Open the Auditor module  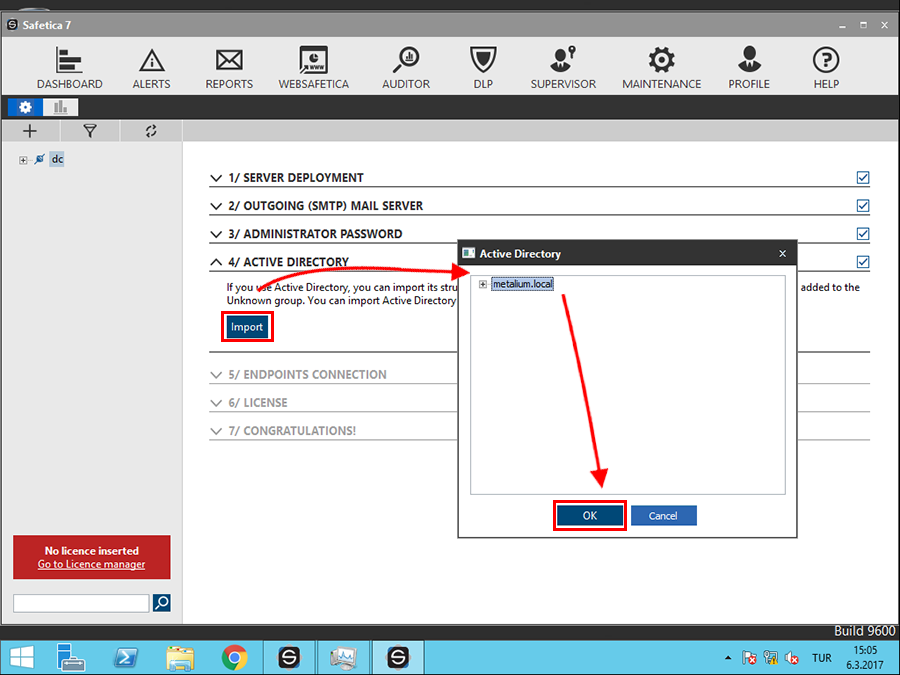click(x=406, y=68)
